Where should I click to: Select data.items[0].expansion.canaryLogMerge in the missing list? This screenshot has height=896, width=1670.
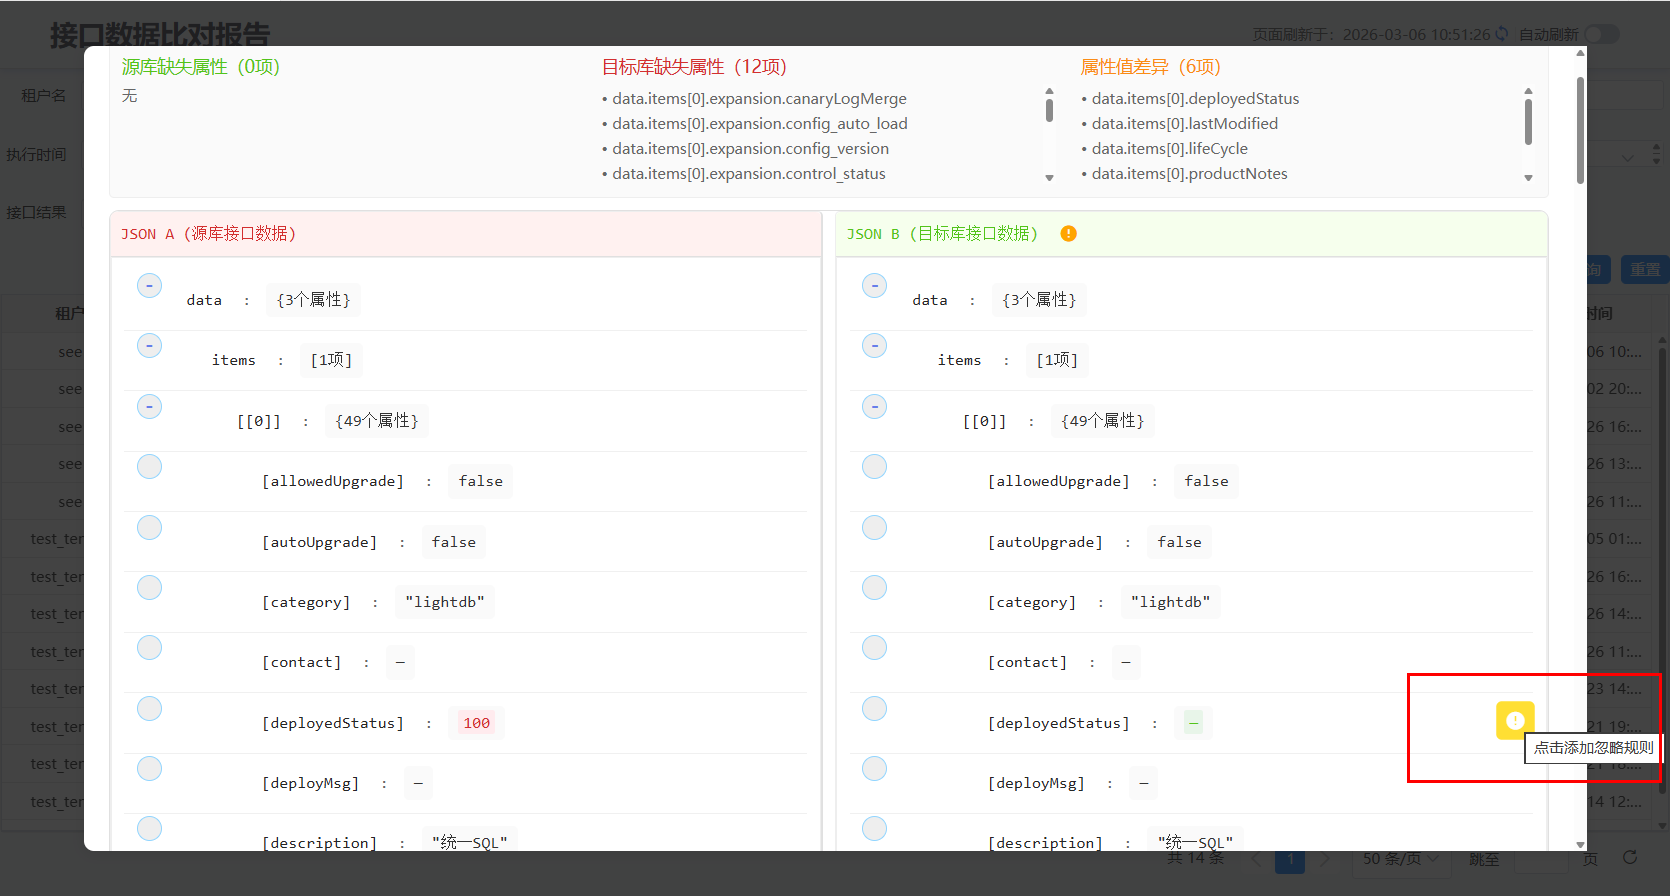[x=759, y=99]
